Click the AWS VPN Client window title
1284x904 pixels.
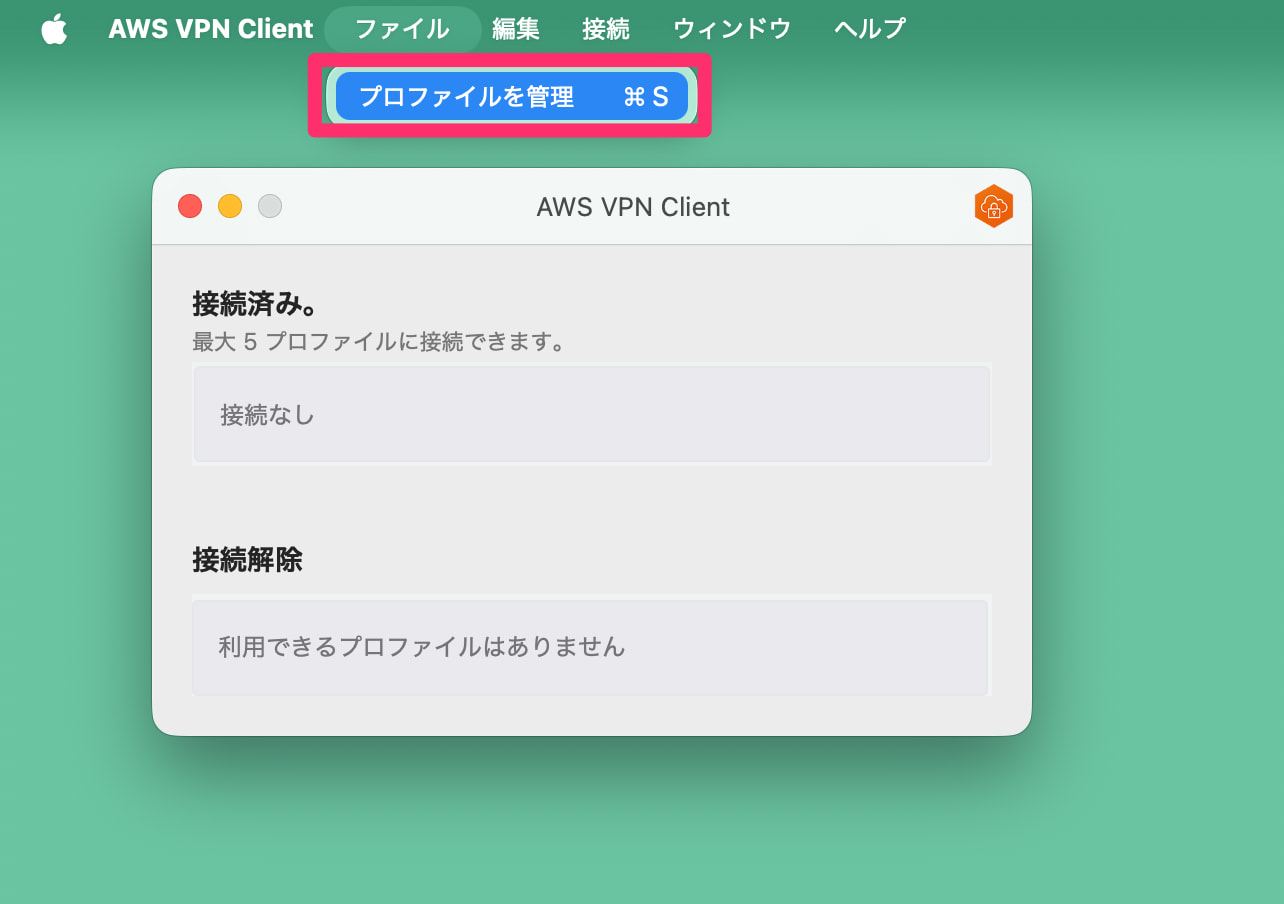tap(633, 207)
